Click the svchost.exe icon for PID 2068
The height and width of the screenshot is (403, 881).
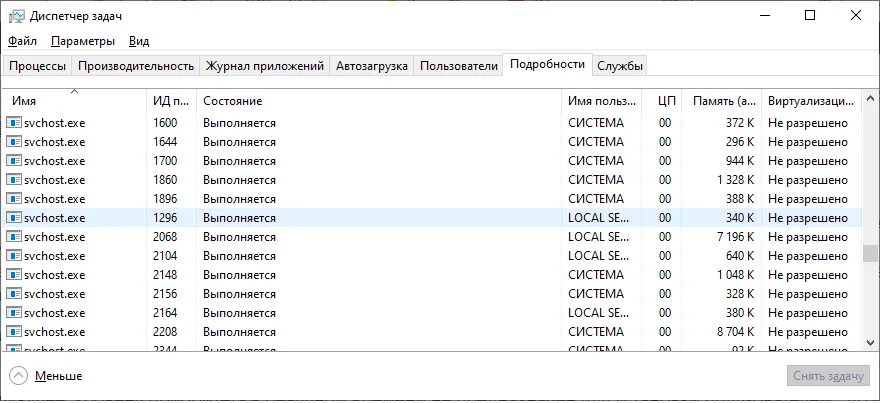pyautogui.click(x=14, y=237)
